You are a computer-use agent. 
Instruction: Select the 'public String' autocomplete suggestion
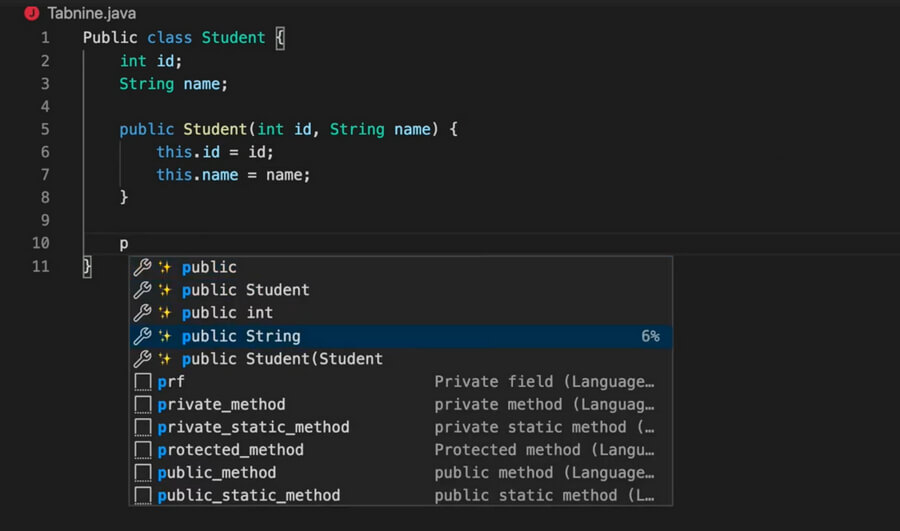[x=401, y=336]
